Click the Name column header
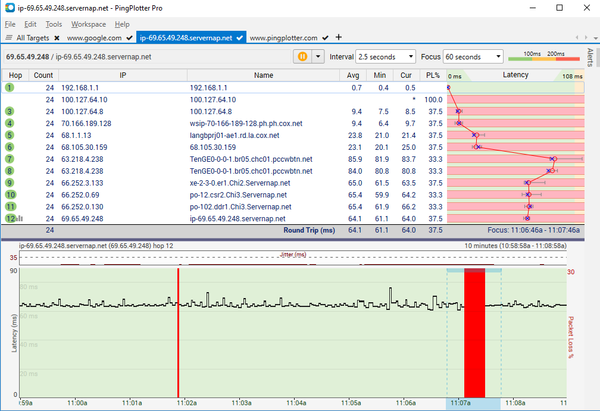Image resolution: width=600 pixels, height=411 pixels. click(263, 75)
